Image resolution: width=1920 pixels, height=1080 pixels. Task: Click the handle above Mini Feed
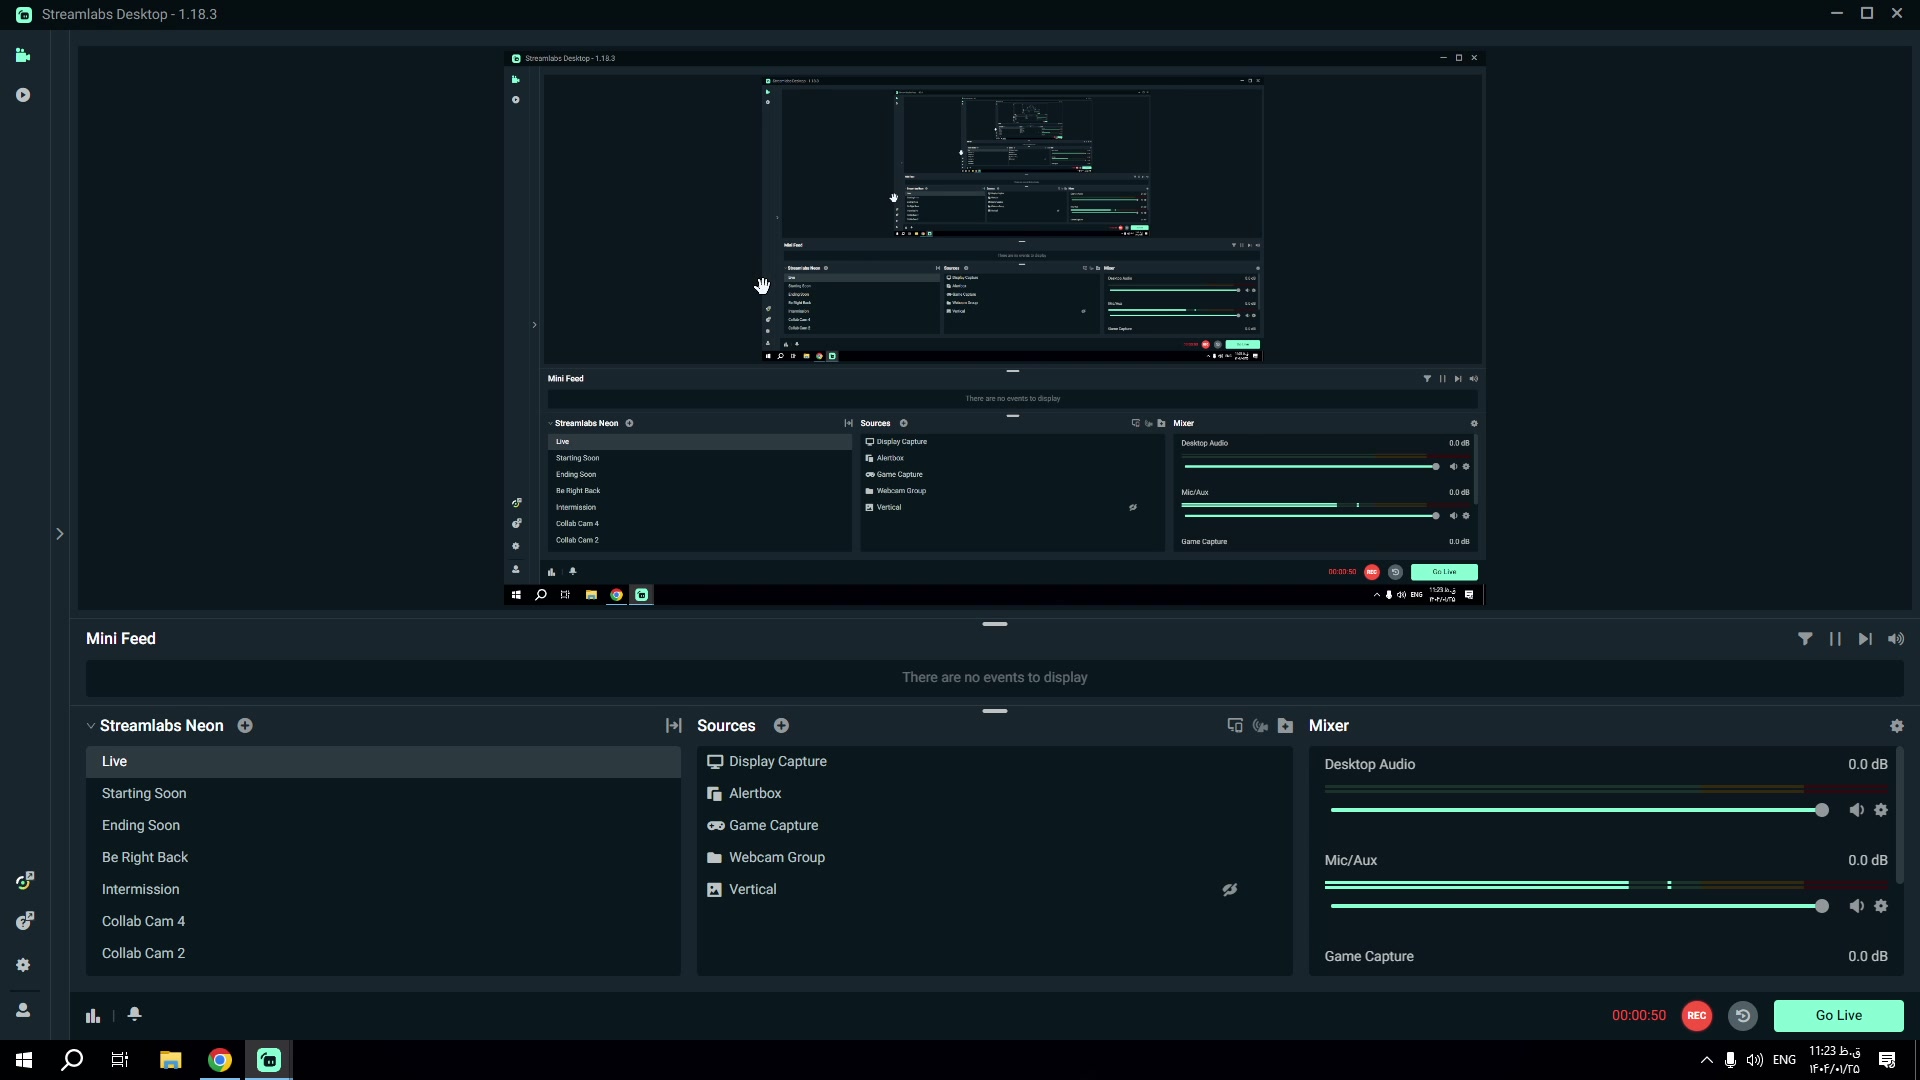(x=995, y=624)
